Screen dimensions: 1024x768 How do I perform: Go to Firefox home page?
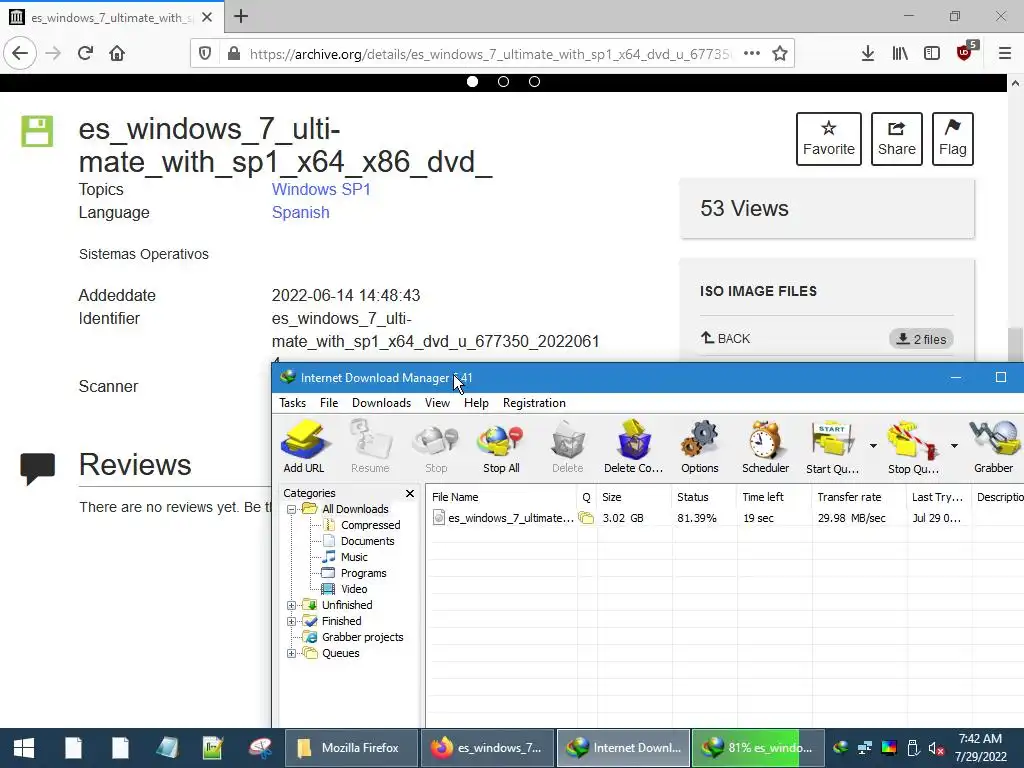[117, 54]
